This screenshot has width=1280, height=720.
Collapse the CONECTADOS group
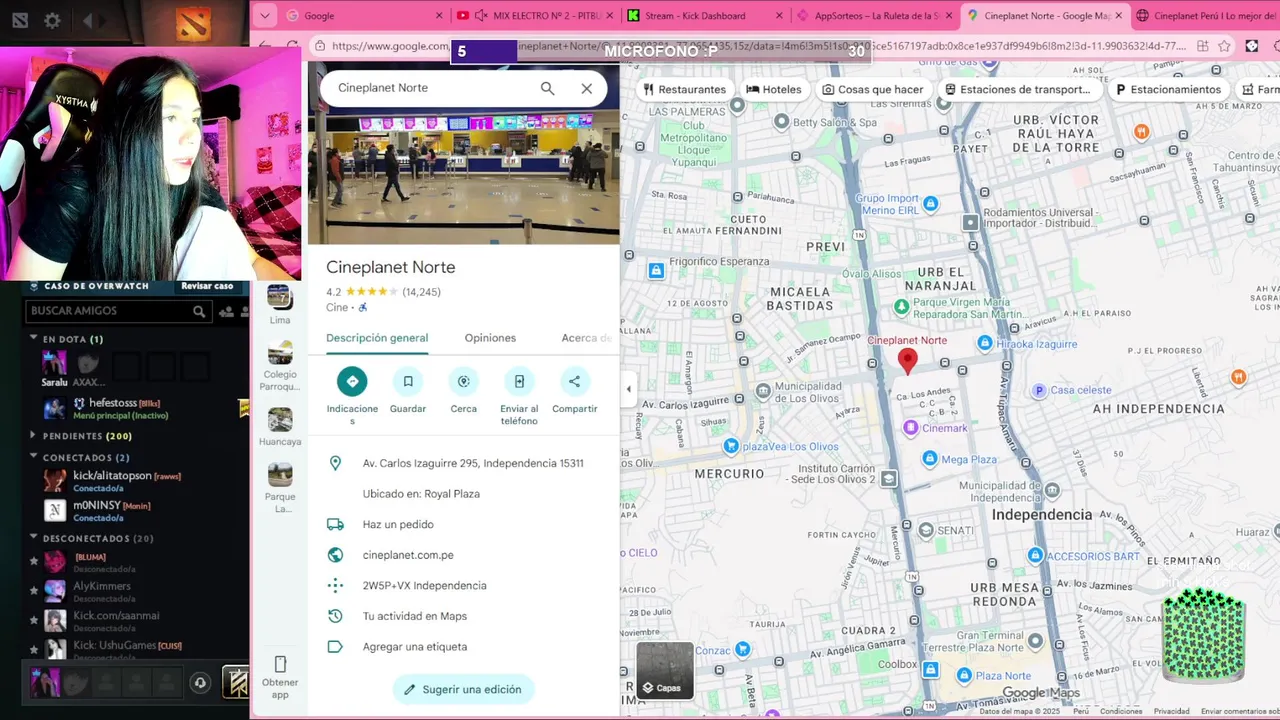[33, 457]
